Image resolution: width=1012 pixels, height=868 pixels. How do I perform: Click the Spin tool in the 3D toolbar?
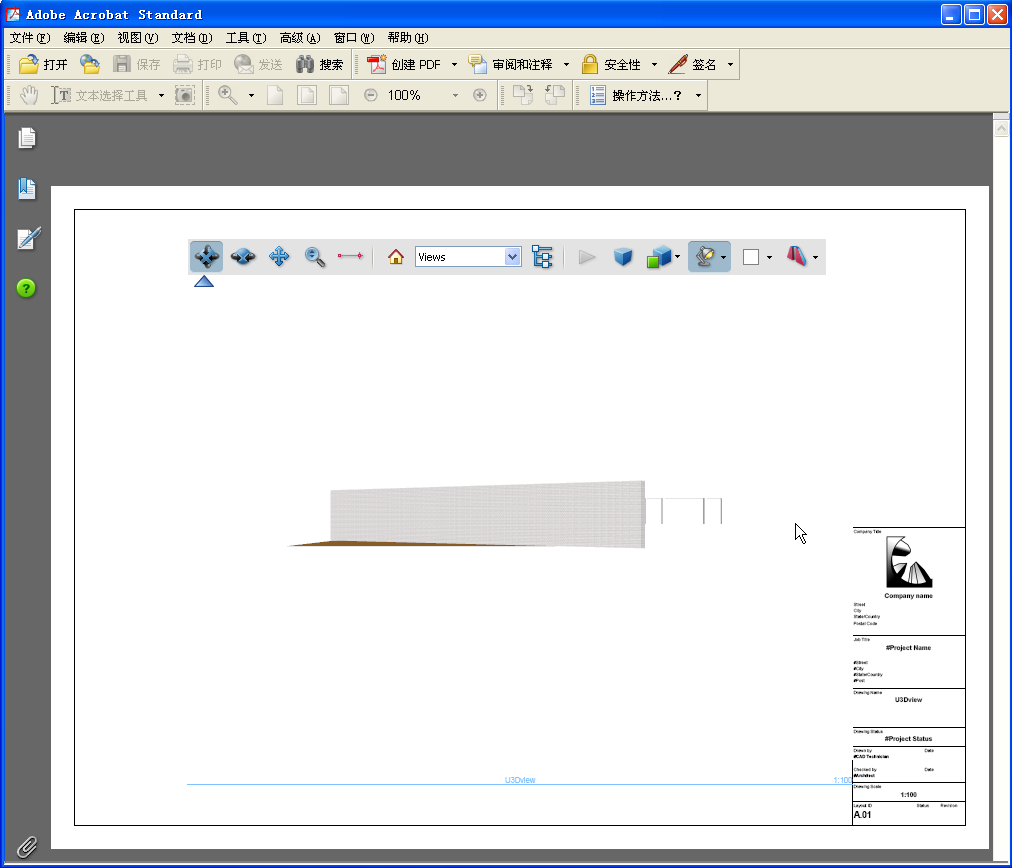click(242, 256)
